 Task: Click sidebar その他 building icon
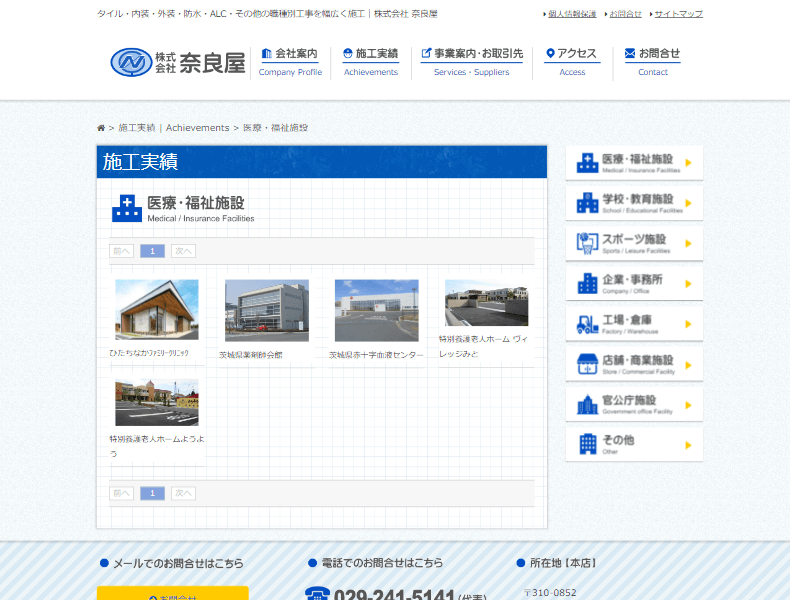tap(587, 444)
